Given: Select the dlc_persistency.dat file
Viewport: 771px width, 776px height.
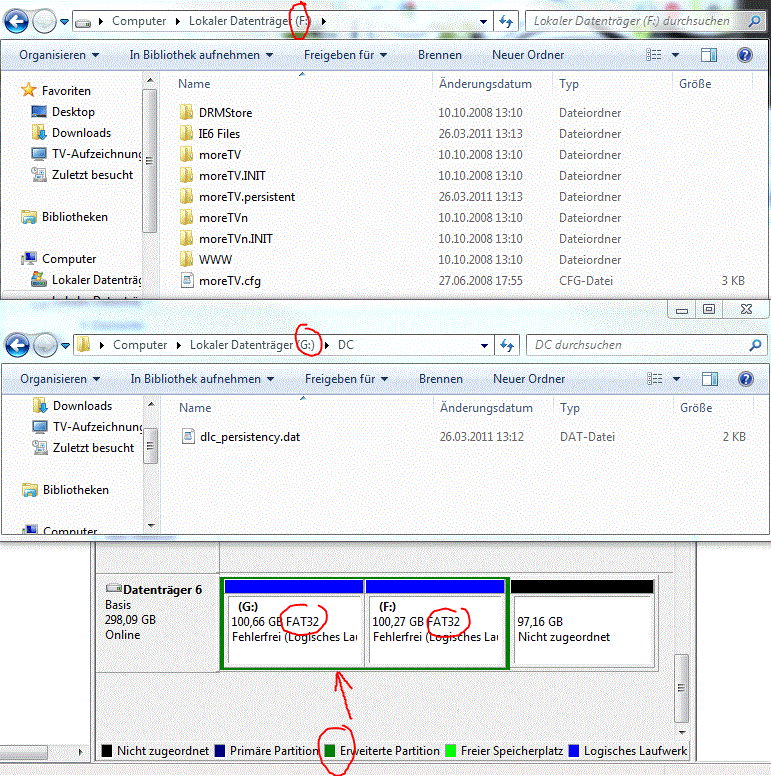Looking at the screenshot, I should 249,437.
